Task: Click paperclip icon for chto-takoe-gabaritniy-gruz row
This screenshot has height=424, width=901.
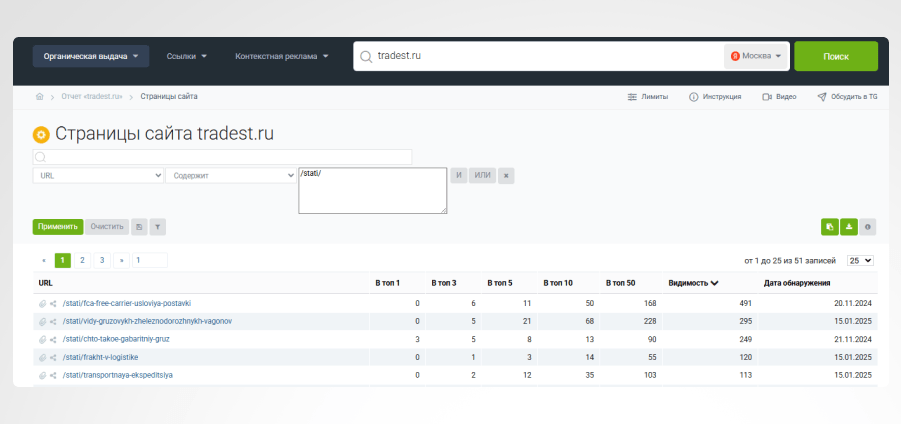Action: pyautogui.click(x=42, y=340)
